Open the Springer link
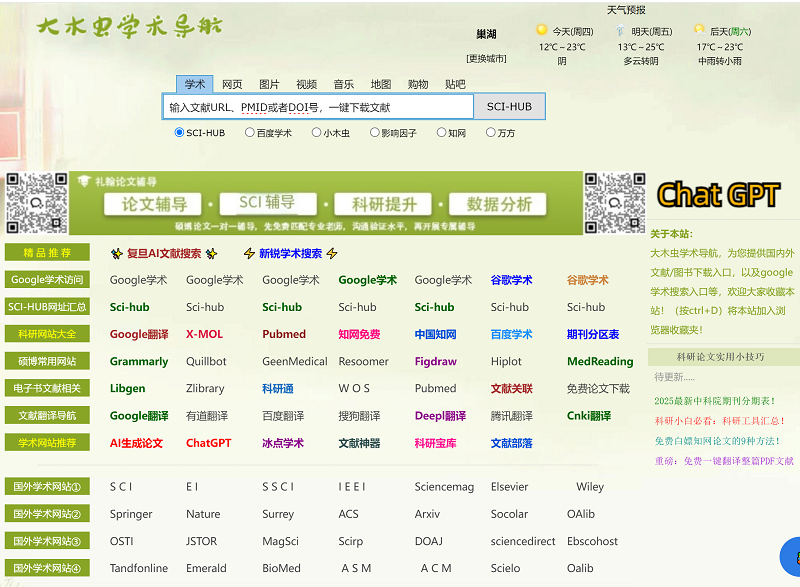The width and height of the screenshot is (800, 587). [x=131, y=514]
